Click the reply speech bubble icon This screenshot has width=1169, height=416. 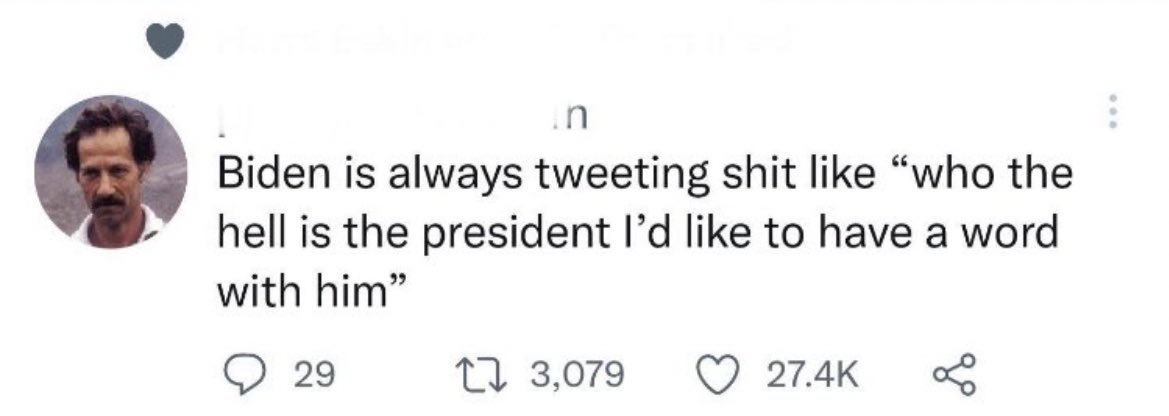(239, 375)
